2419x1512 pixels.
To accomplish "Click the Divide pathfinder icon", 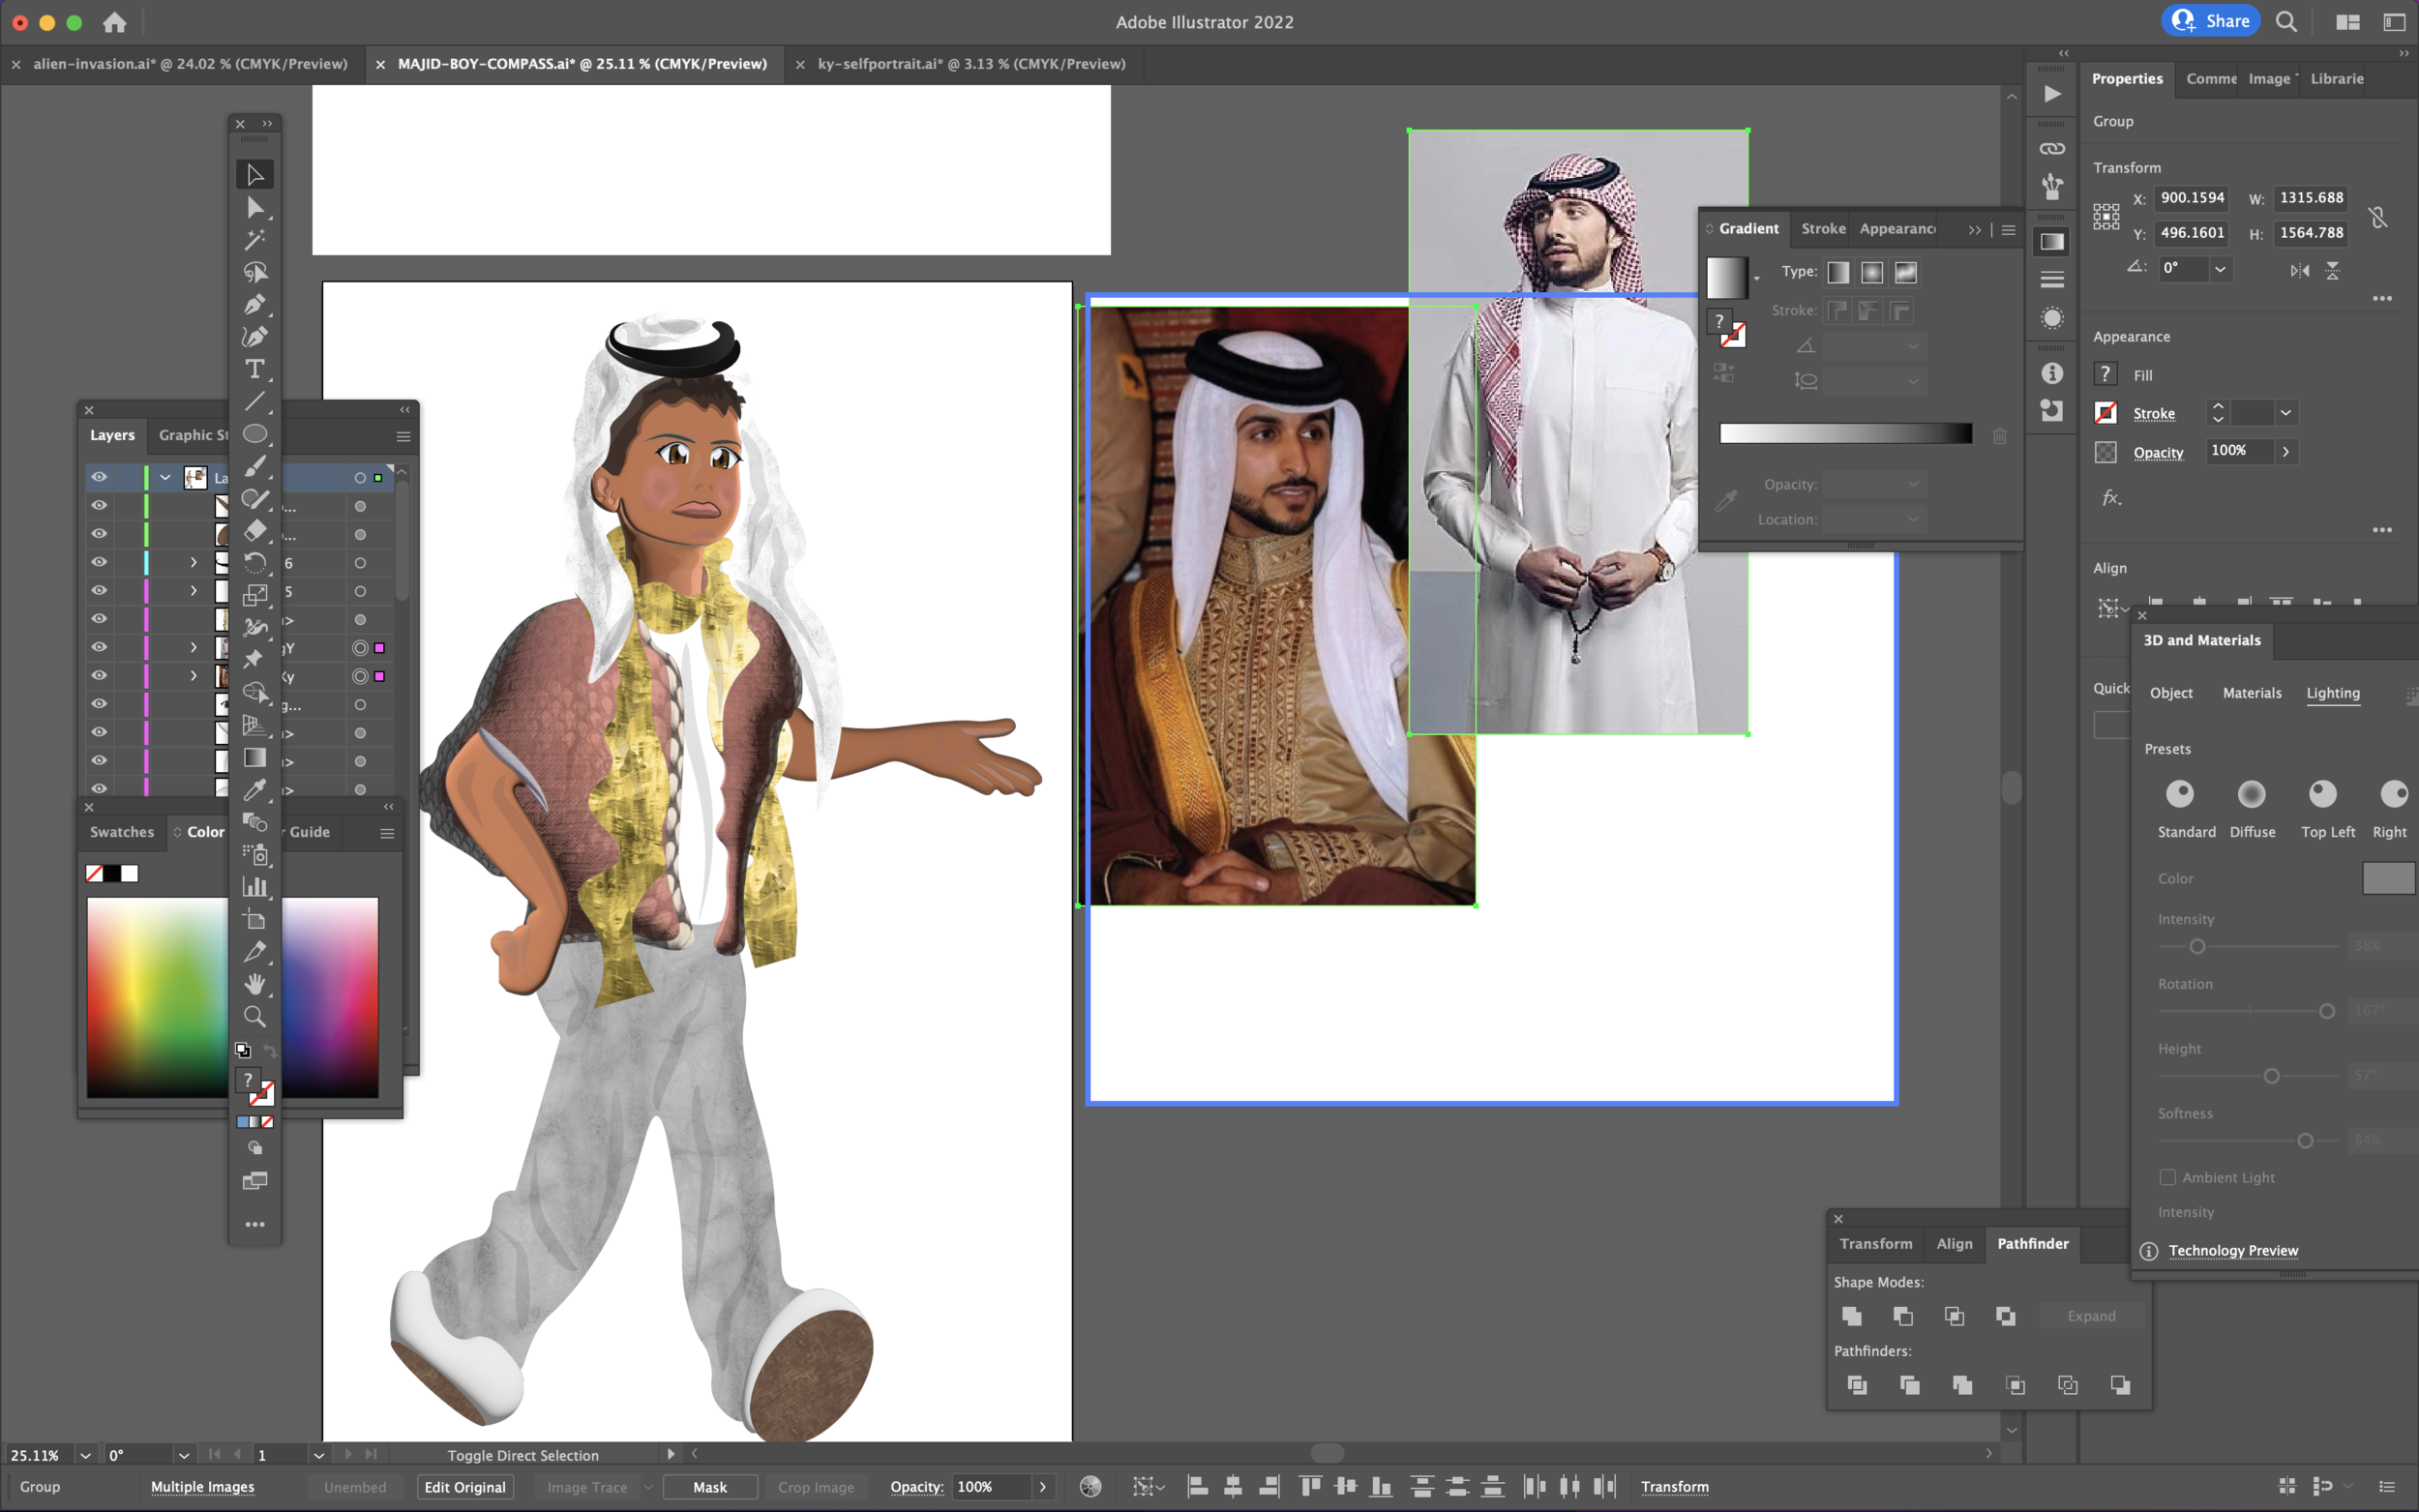I will pos(1857,1385).
